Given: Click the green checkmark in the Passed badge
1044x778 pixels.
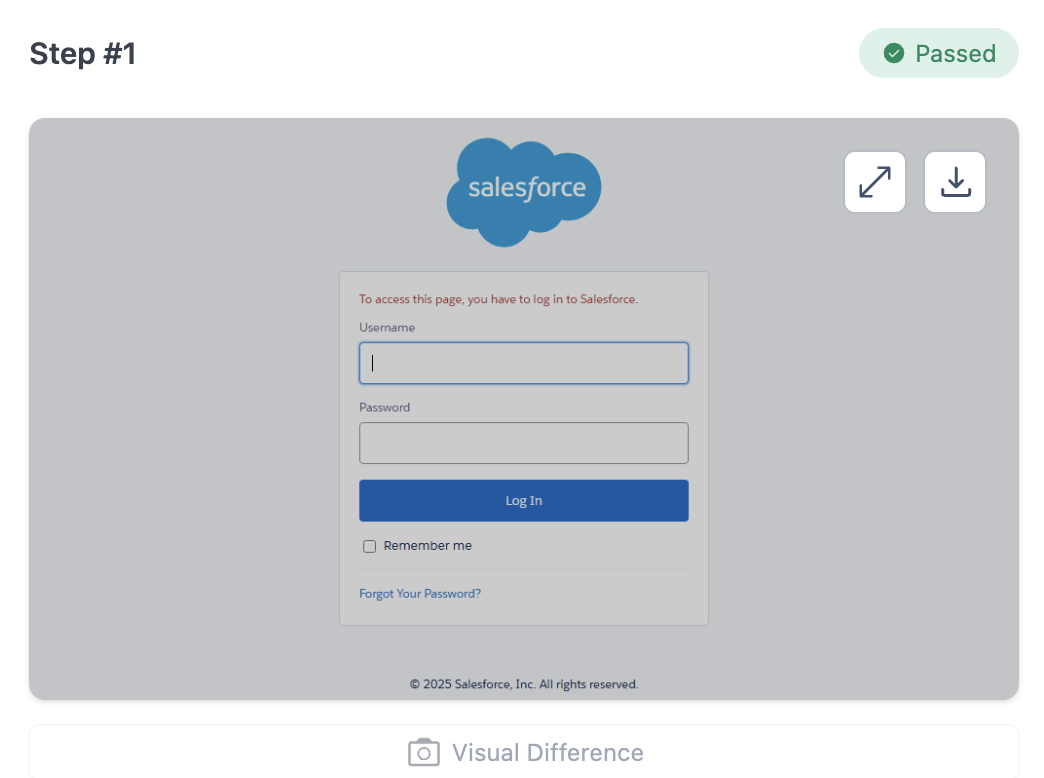Looking at the screenshot, I should click(896, 53).
